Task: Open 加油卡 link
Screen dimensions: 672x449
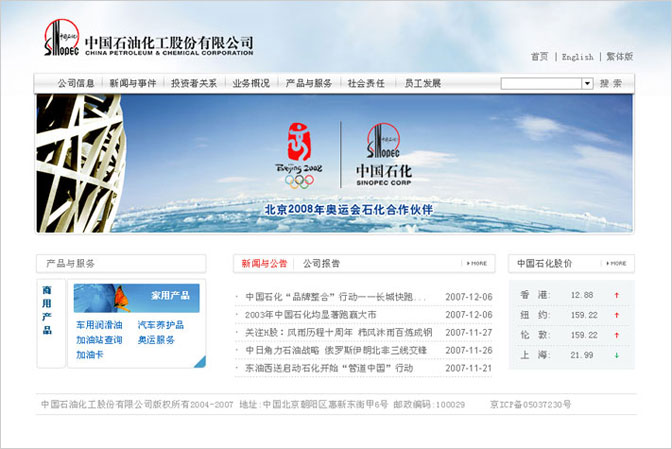Action: tap(90, 355)
